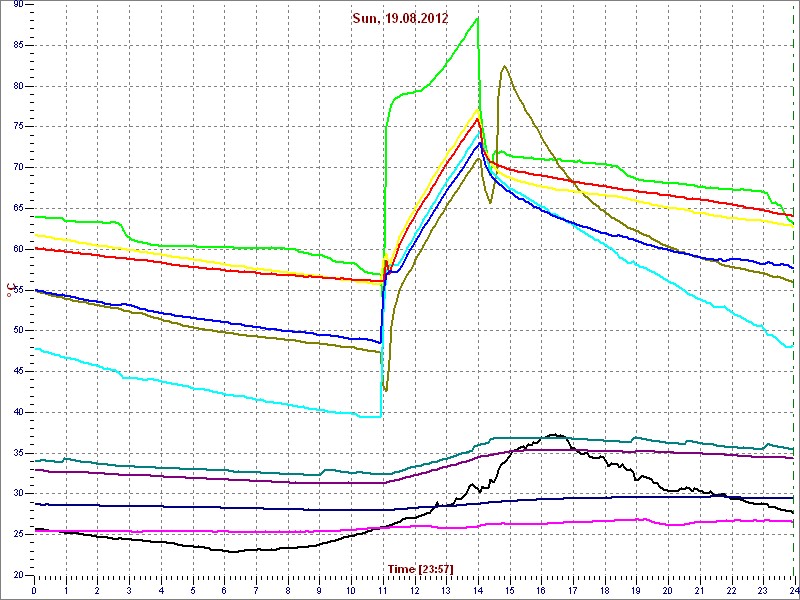The width and height of the screenshot is (800, 600).
Task: Click the 85 value on temperature axis
Action: (x=18, y=45)
